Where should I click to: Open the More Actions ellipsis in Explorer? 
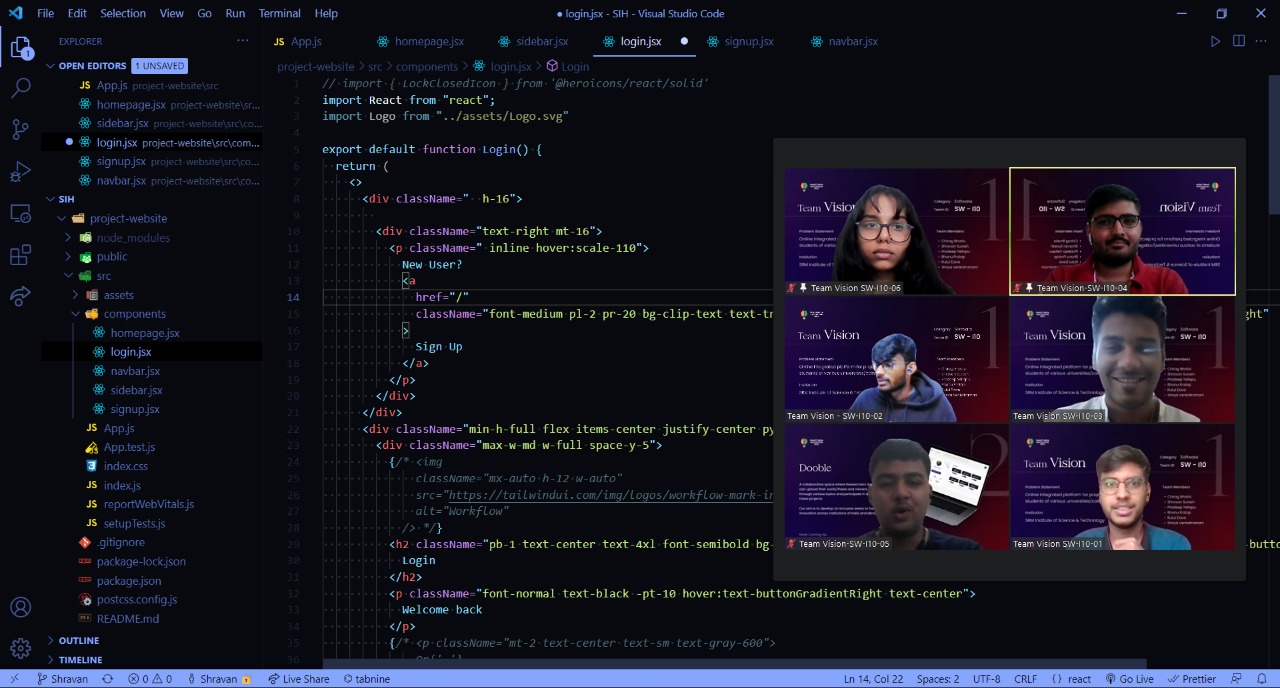coord(242,40)
